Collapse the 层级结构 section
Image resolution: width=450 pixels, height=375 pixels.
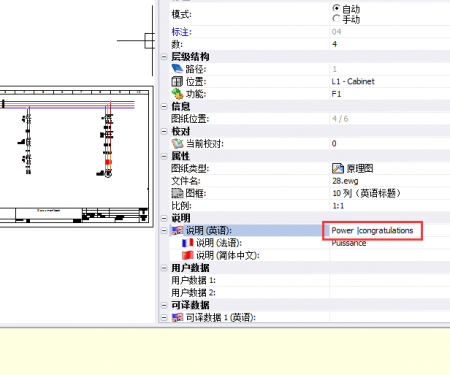click(x=164, y=57)
